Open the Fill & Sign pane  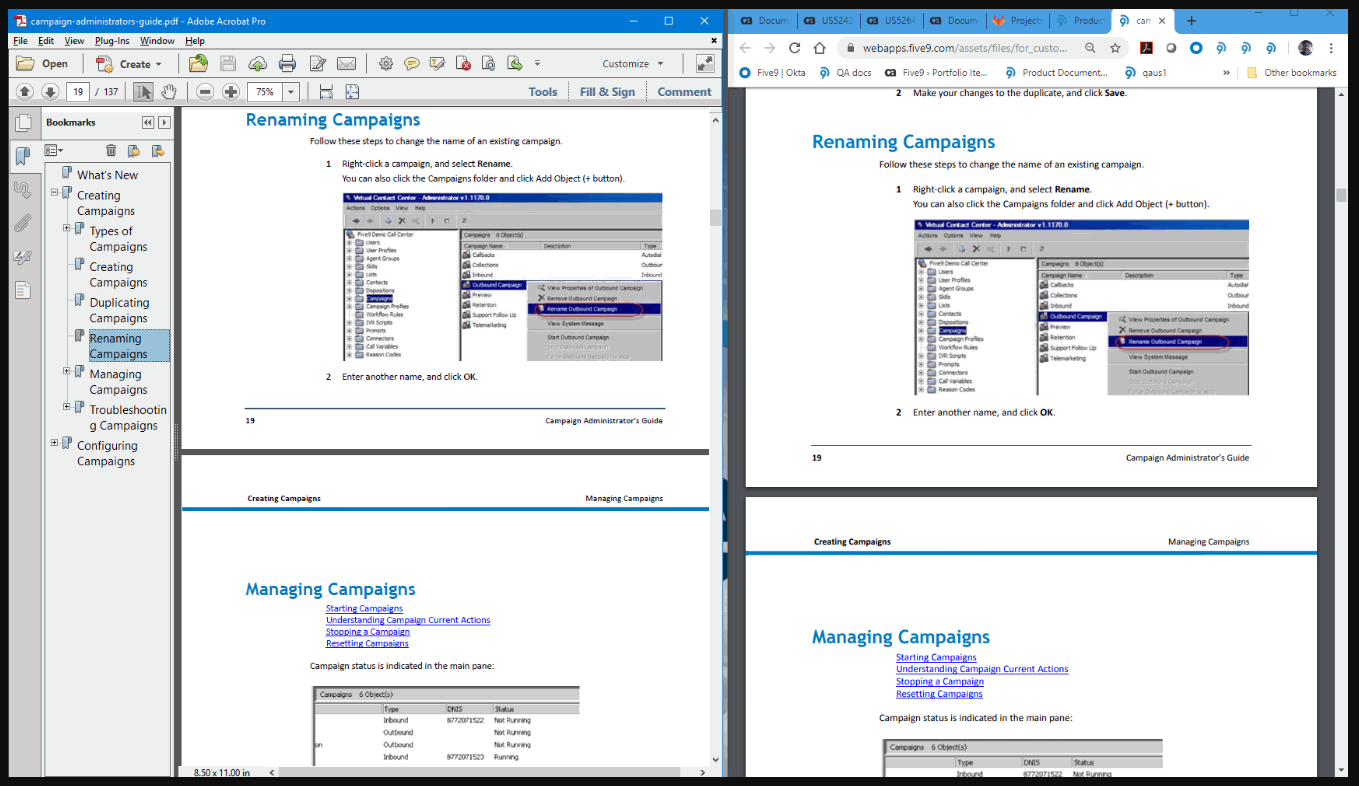click(x=607, y=92)
